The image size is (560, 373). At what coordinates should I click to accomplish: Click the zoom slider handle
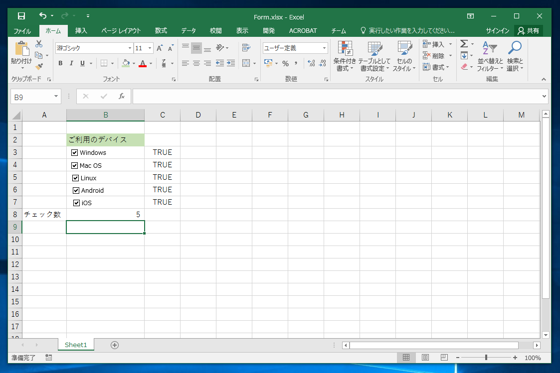[486, 358]
